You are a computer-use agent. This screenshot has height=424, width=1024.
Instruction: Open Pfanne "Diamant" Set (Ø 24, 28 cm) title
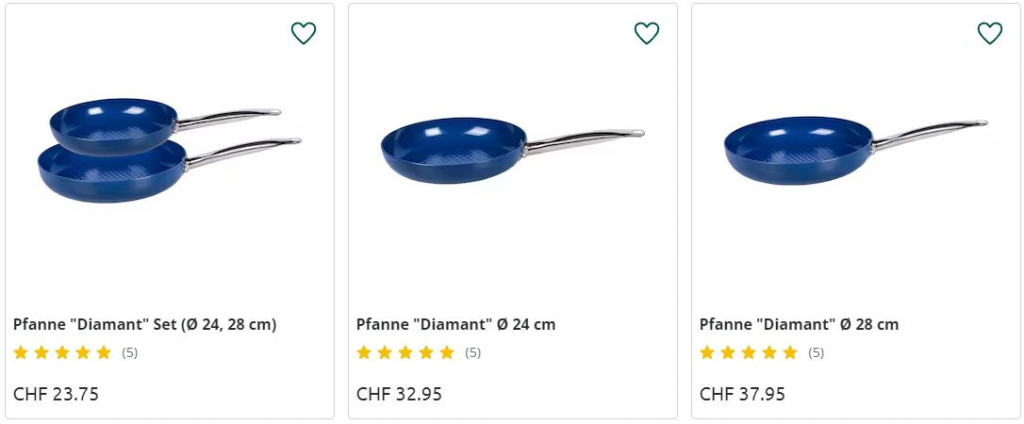[145, 324]
